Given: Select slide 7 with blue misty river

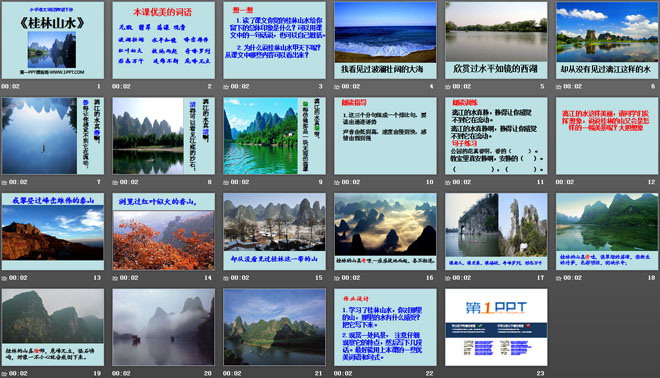Looking at the screenshot, I should click(53, 136).
